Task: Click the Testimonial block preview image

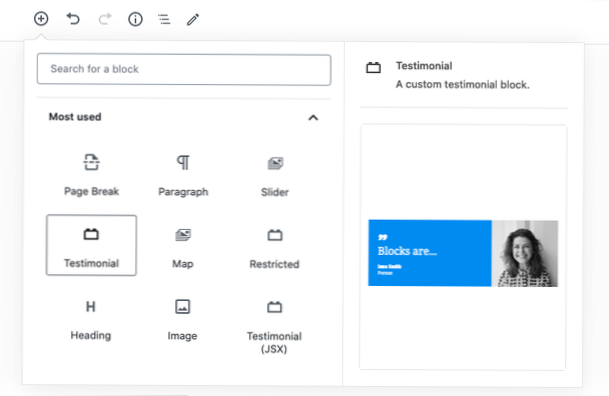Action: coord(463,253)
